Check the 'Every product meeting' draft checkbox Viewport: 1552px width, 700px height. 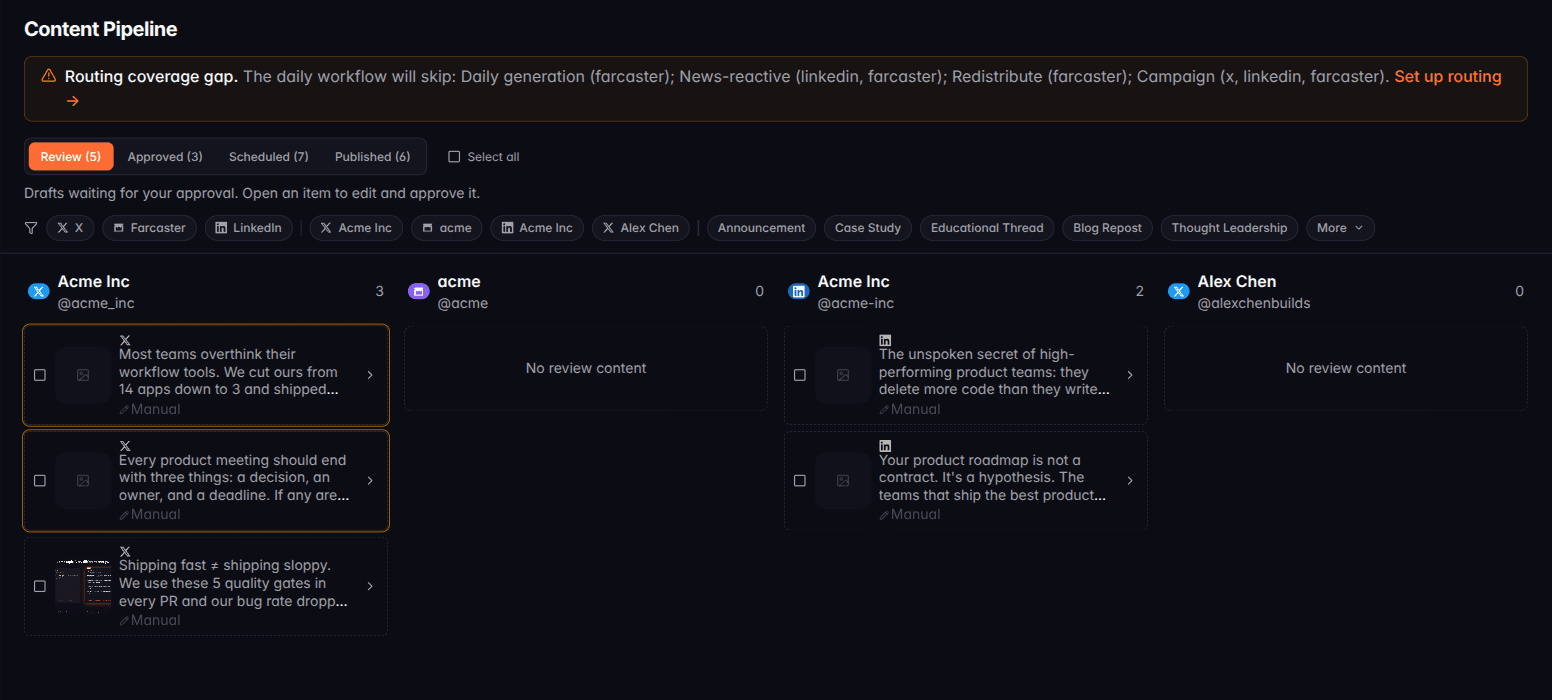click(x=40, y=480)
